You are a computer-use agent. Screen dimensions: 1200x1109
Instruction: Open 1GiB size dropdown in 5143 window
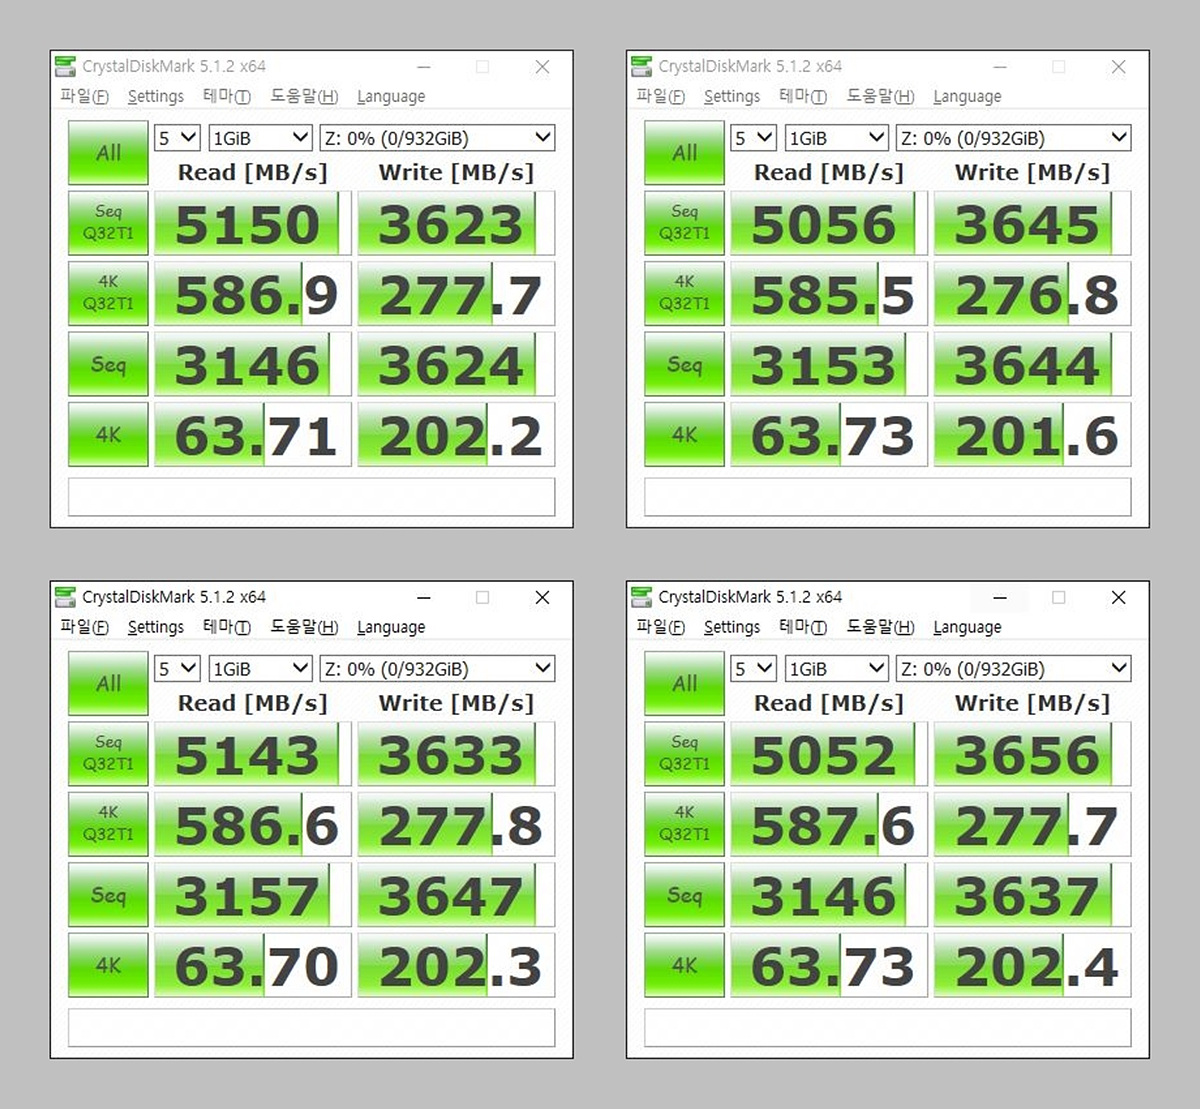(x=260, y=669)
